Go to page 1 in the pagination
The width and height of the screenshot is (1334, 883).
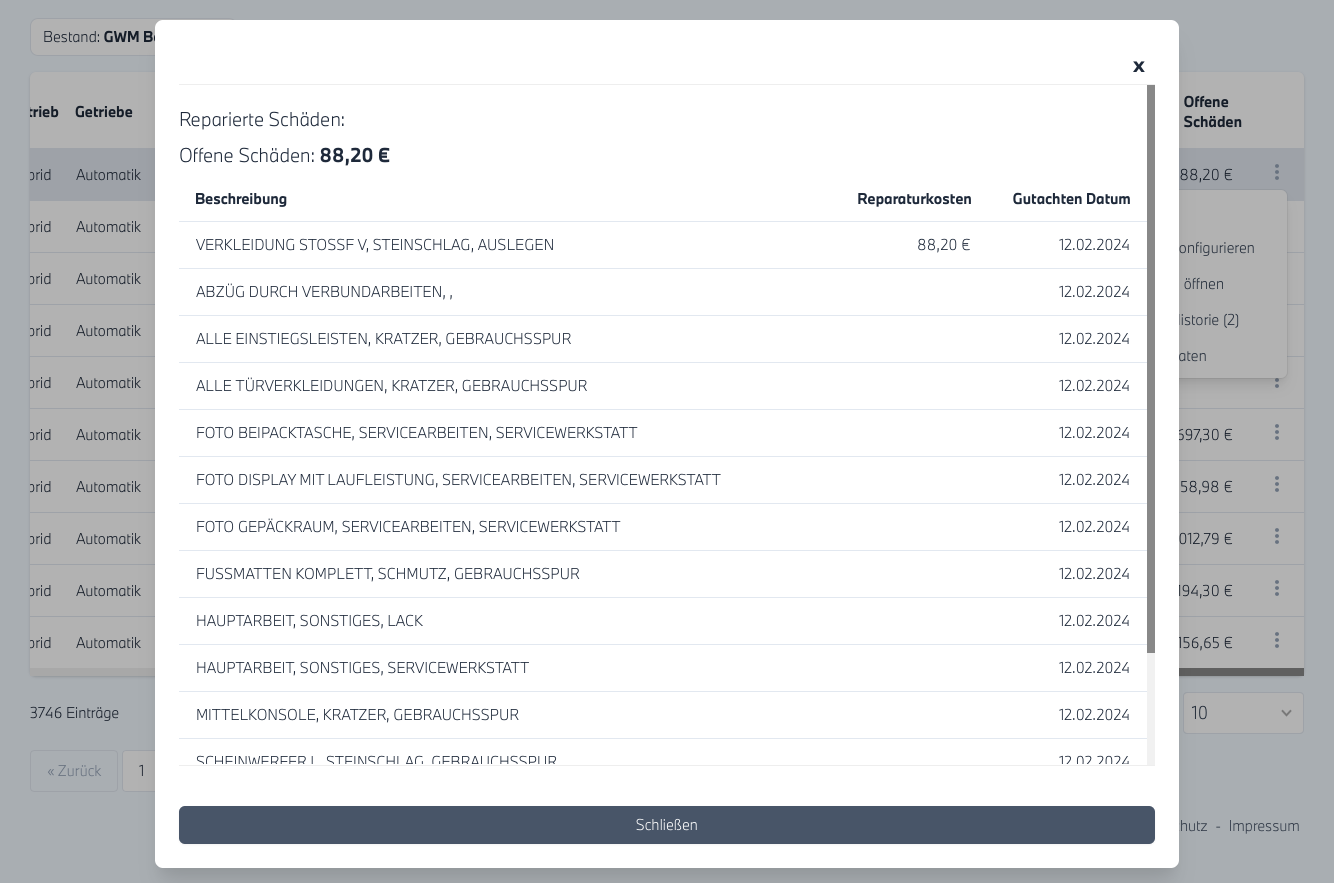141,771
